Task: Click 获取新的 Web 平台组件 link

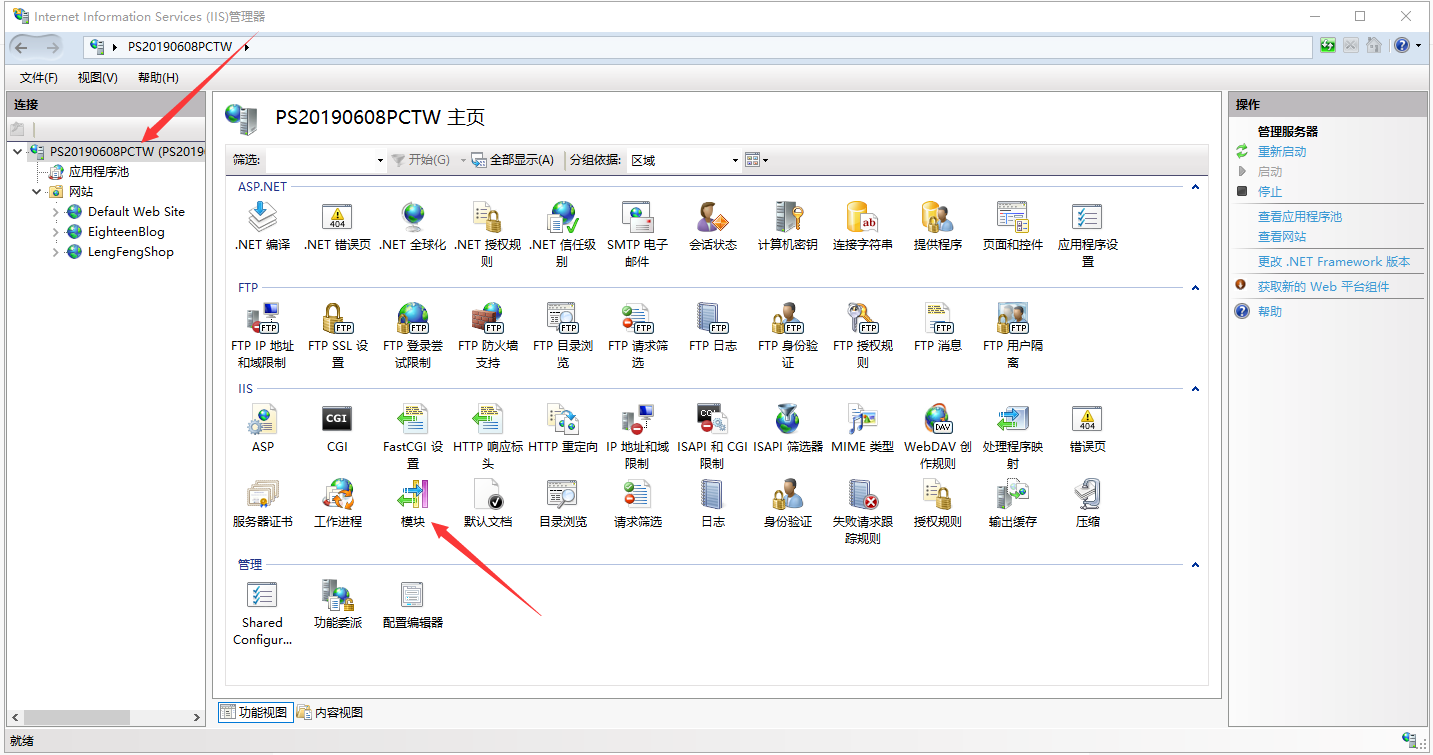Action: tap(1323, 287)
